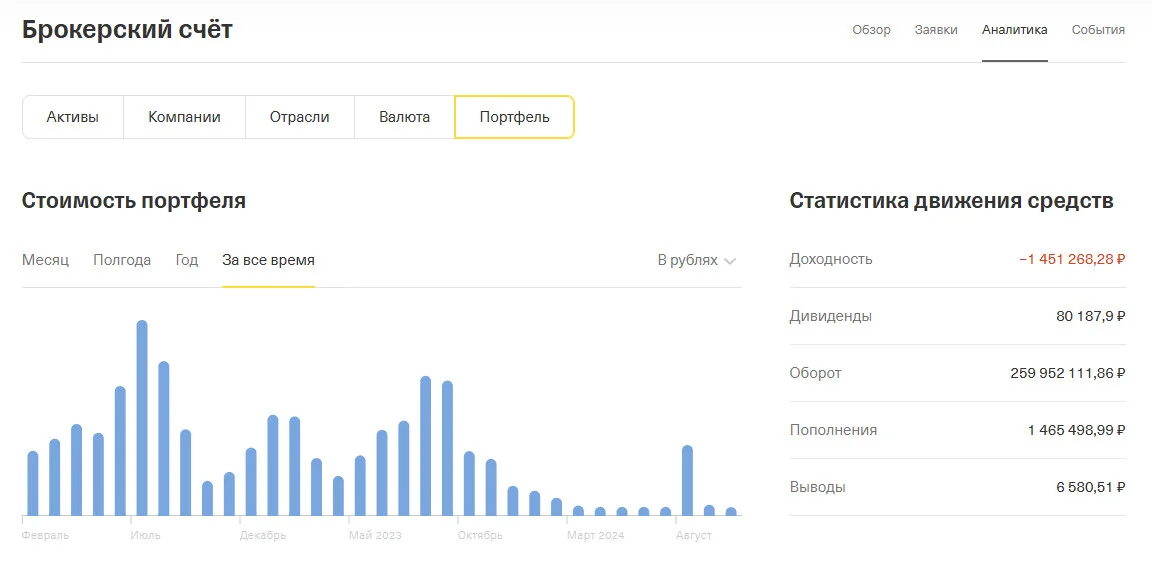The width and height of the screenshot is (1152, 575).
Task: Click the Доходность row label
Action: pyautogui.click(x=831, y=259)
